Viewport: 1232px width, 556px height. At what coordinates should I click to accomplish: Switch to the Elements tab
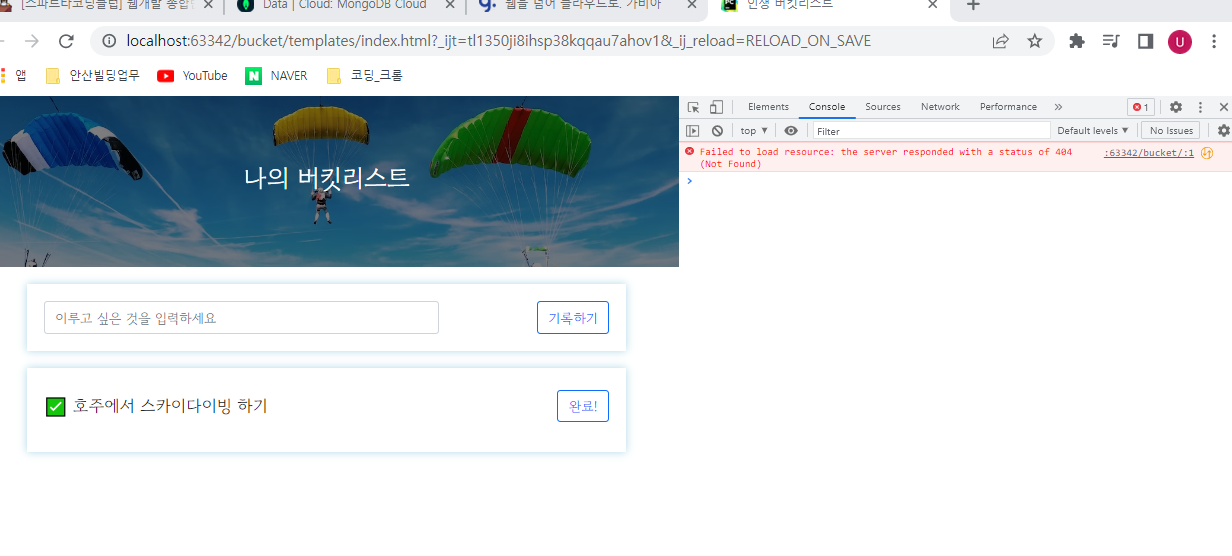coord(768,107)
